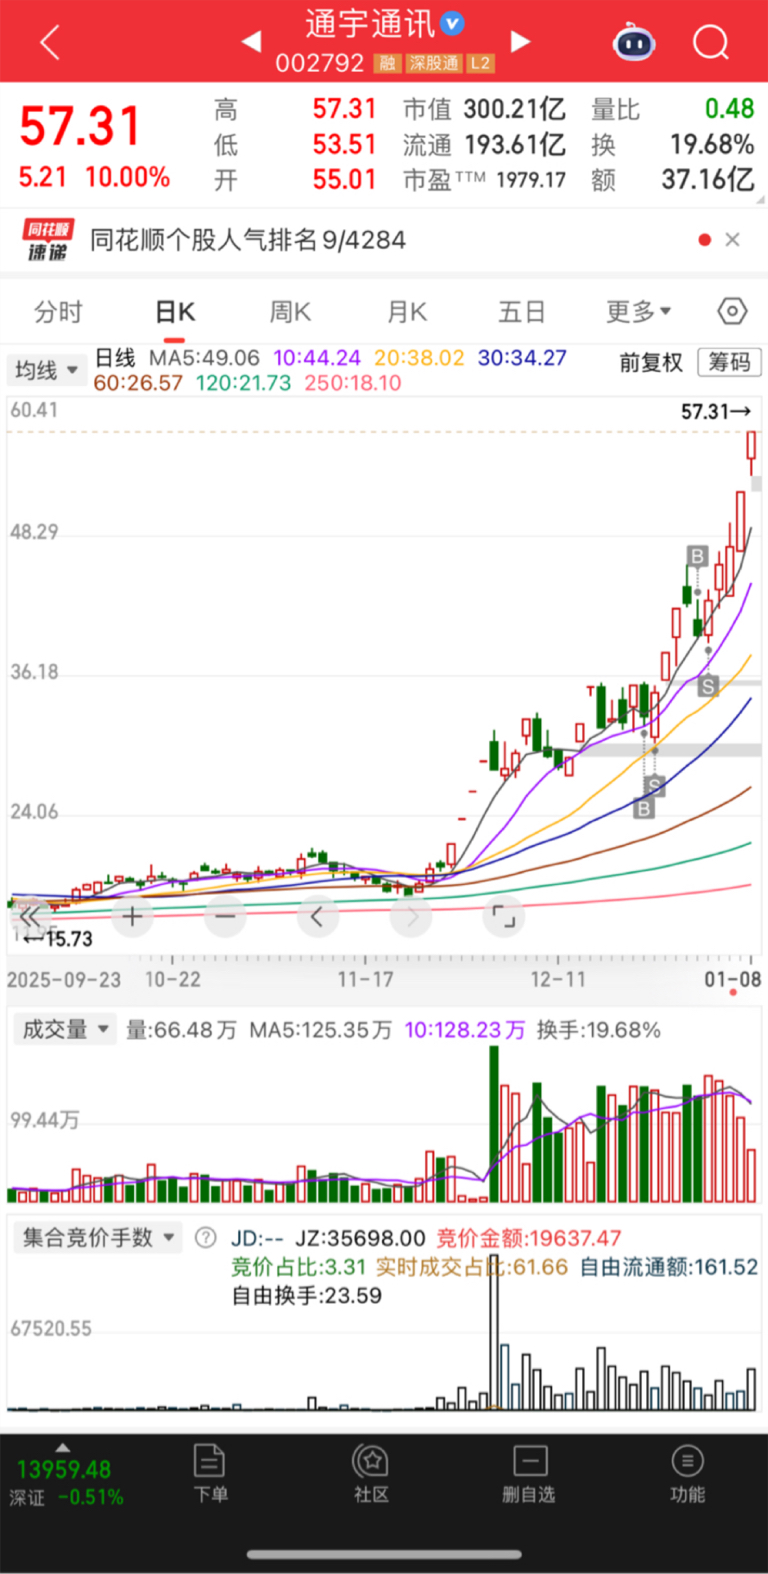768x1574 pixels.
Task: Expand 深证 index ticker arrow
Action: (63, 1447)
